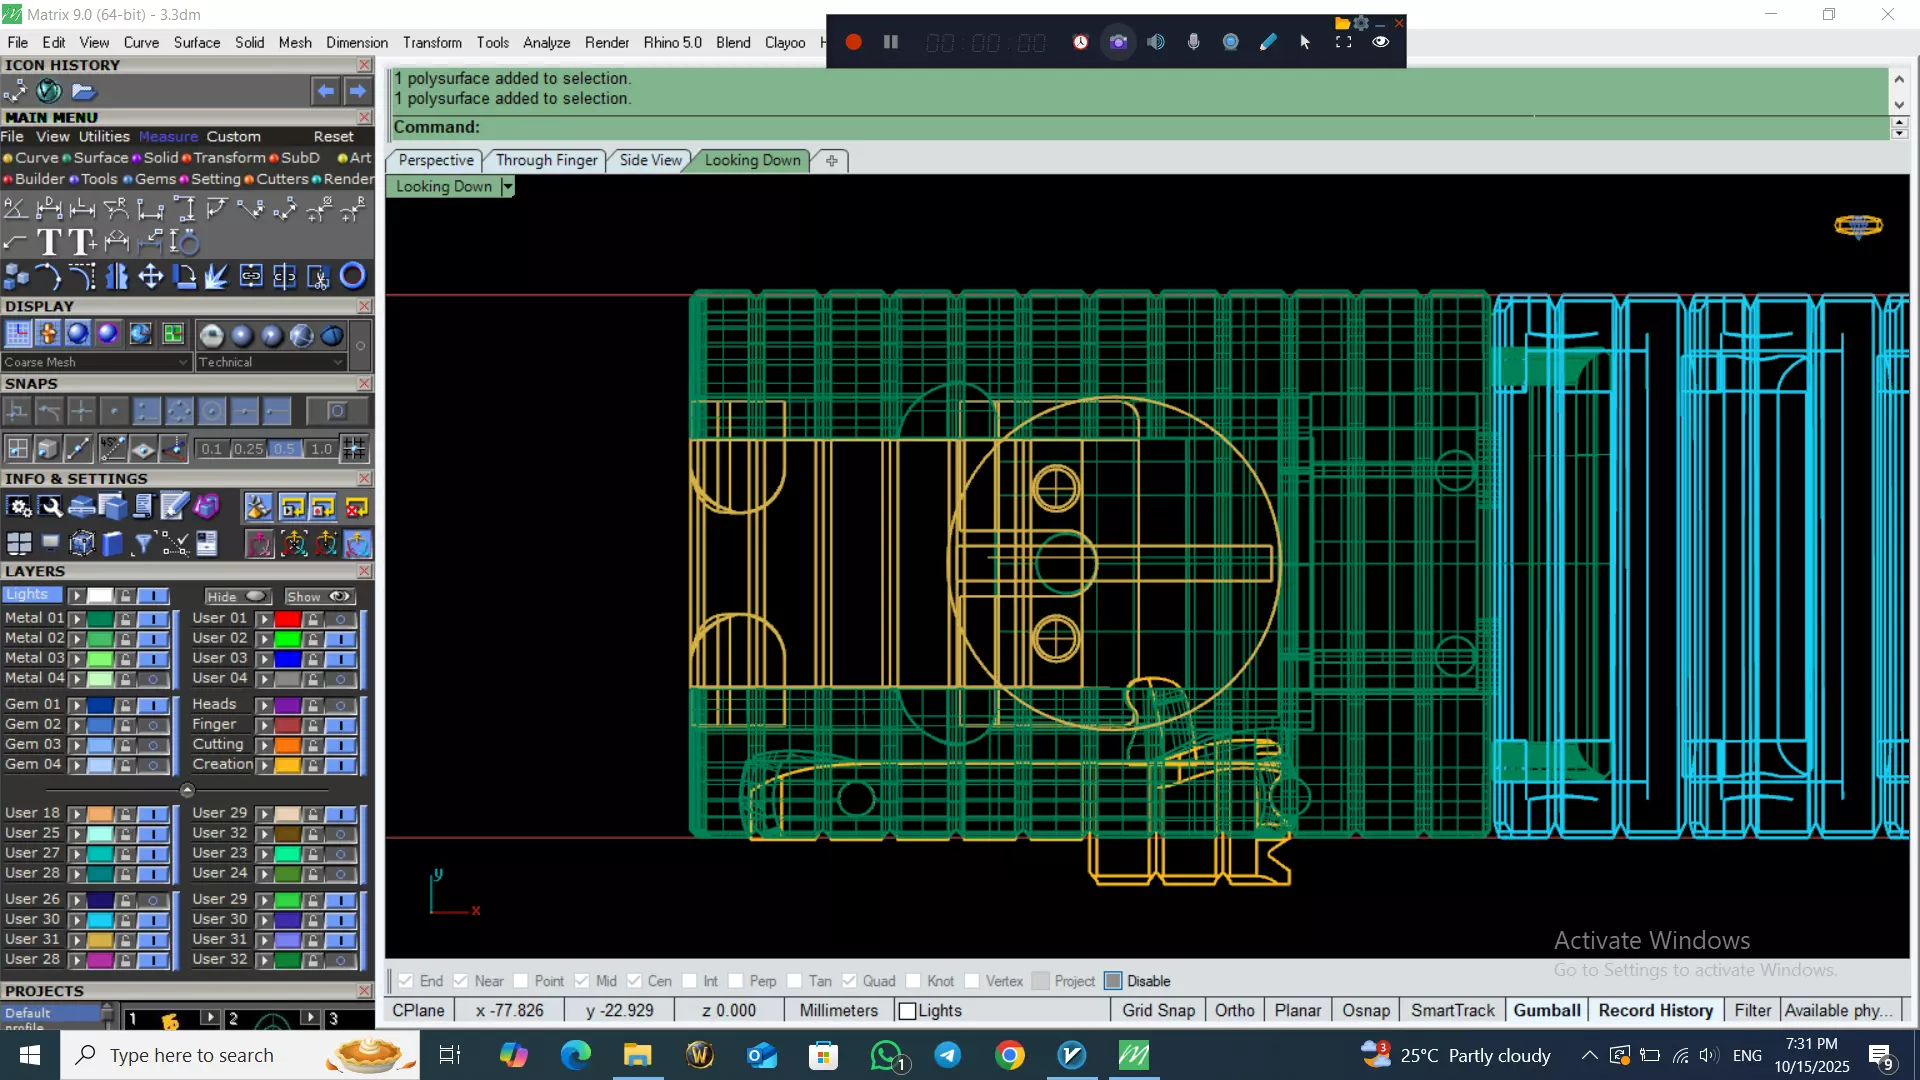Start the screen recorder record button
This screenshot has width=1920, height=1080.
click(853, 42)
